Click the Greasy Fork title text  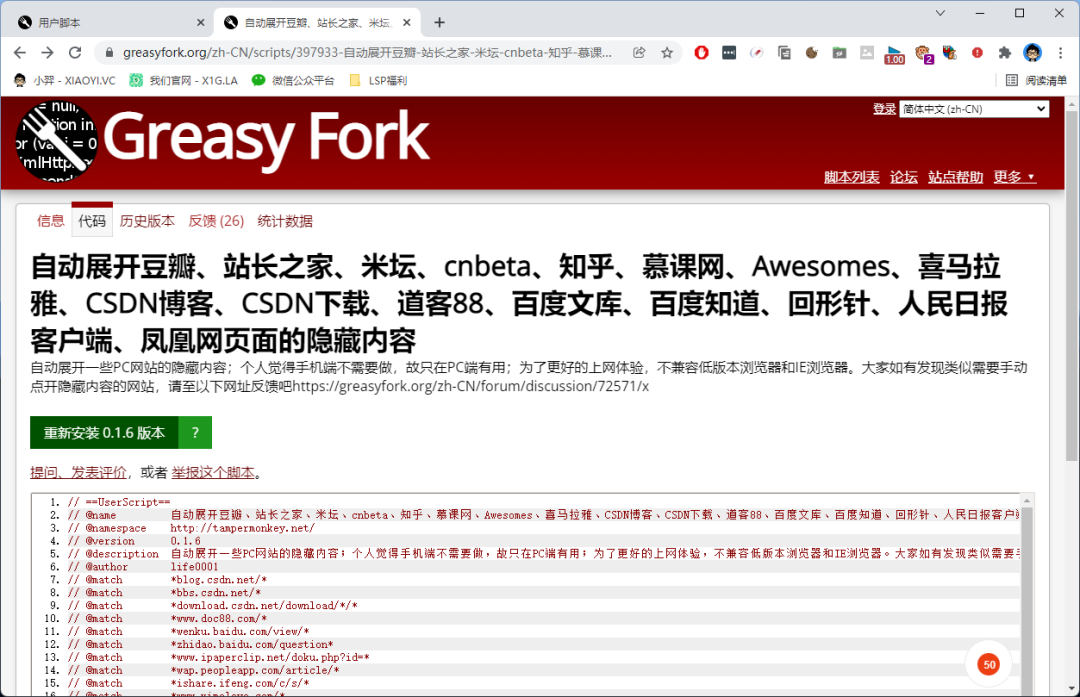coord(267,138)
